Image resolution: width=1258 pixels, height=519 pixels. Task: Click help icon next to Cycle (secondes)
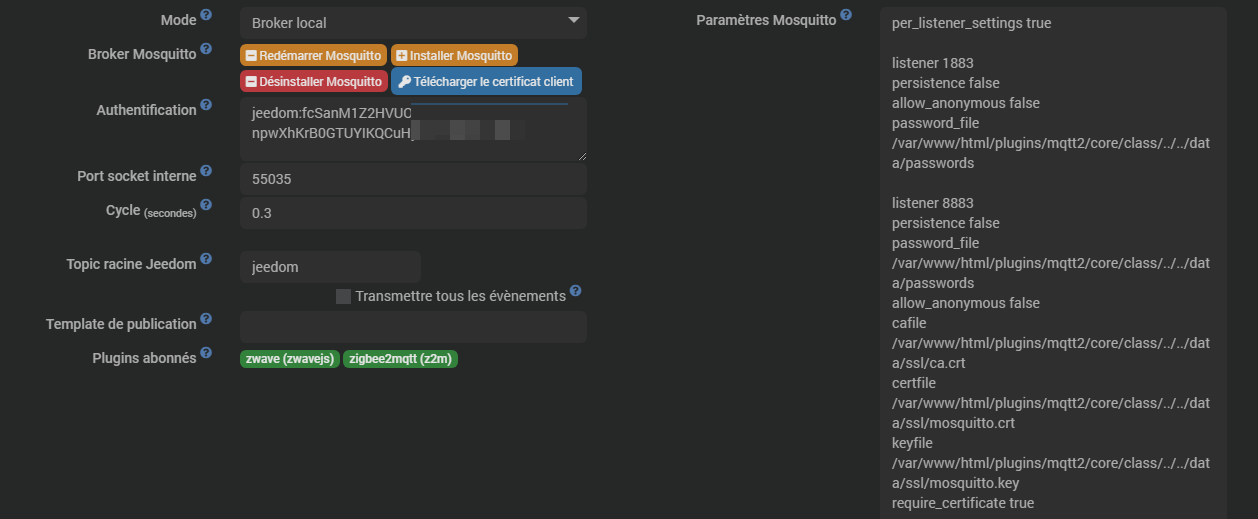[x=206, y=205]
